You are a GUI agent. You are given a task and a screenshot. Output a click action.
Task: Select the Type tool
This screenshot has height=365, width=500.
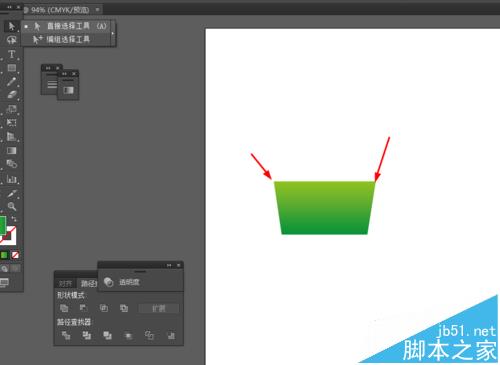[12, 54]
